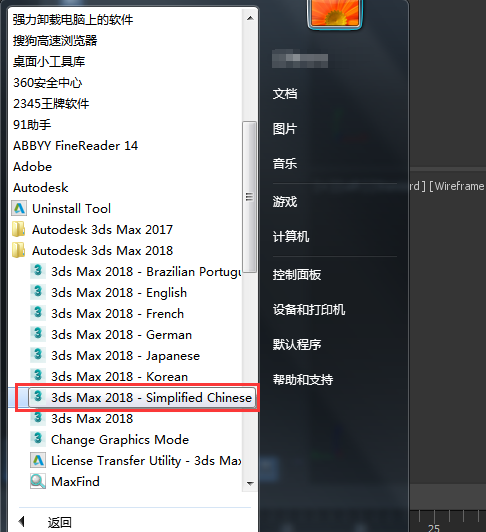Click the orange flower user picture
Image resolution: width=486 pixels, height=532 pixels.
point(335,14)
